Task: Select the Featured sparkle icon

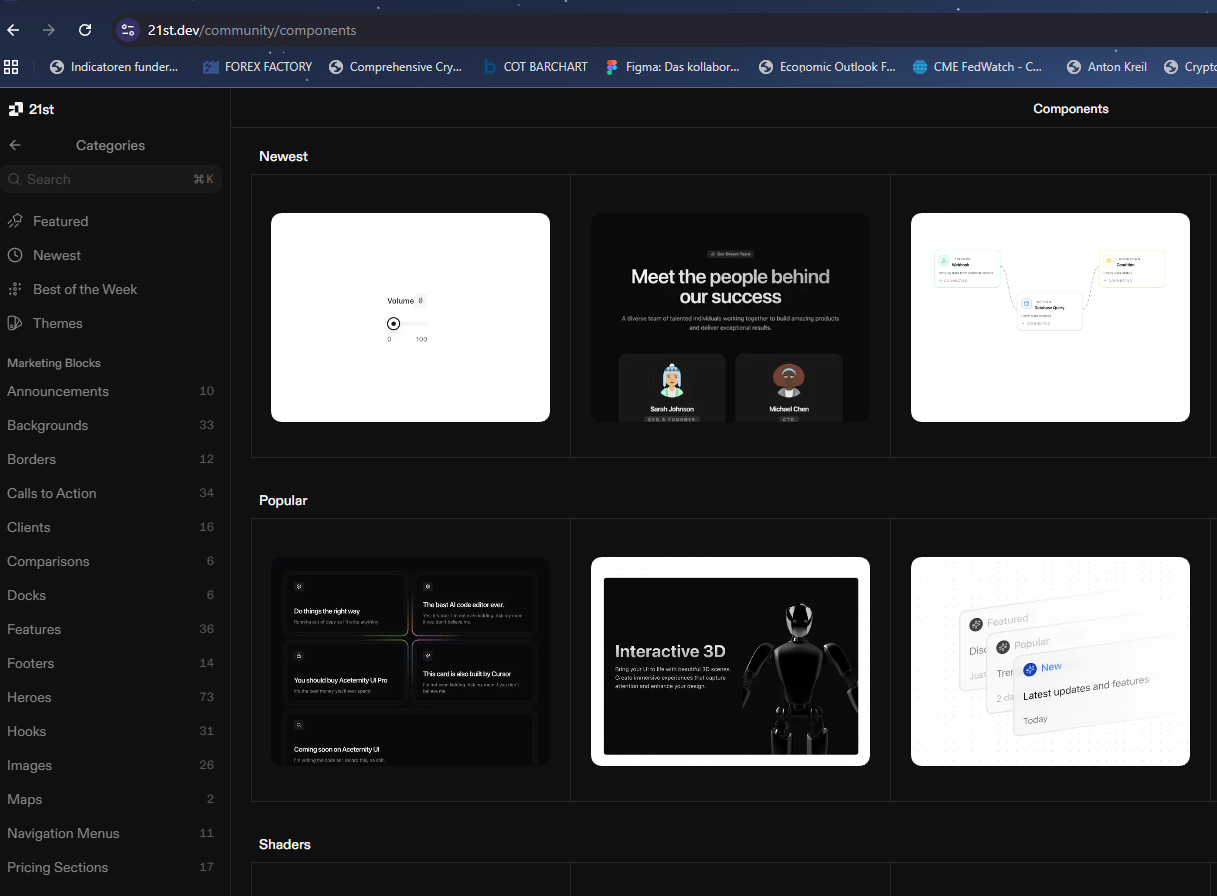Action: click(x=14, y=221)
